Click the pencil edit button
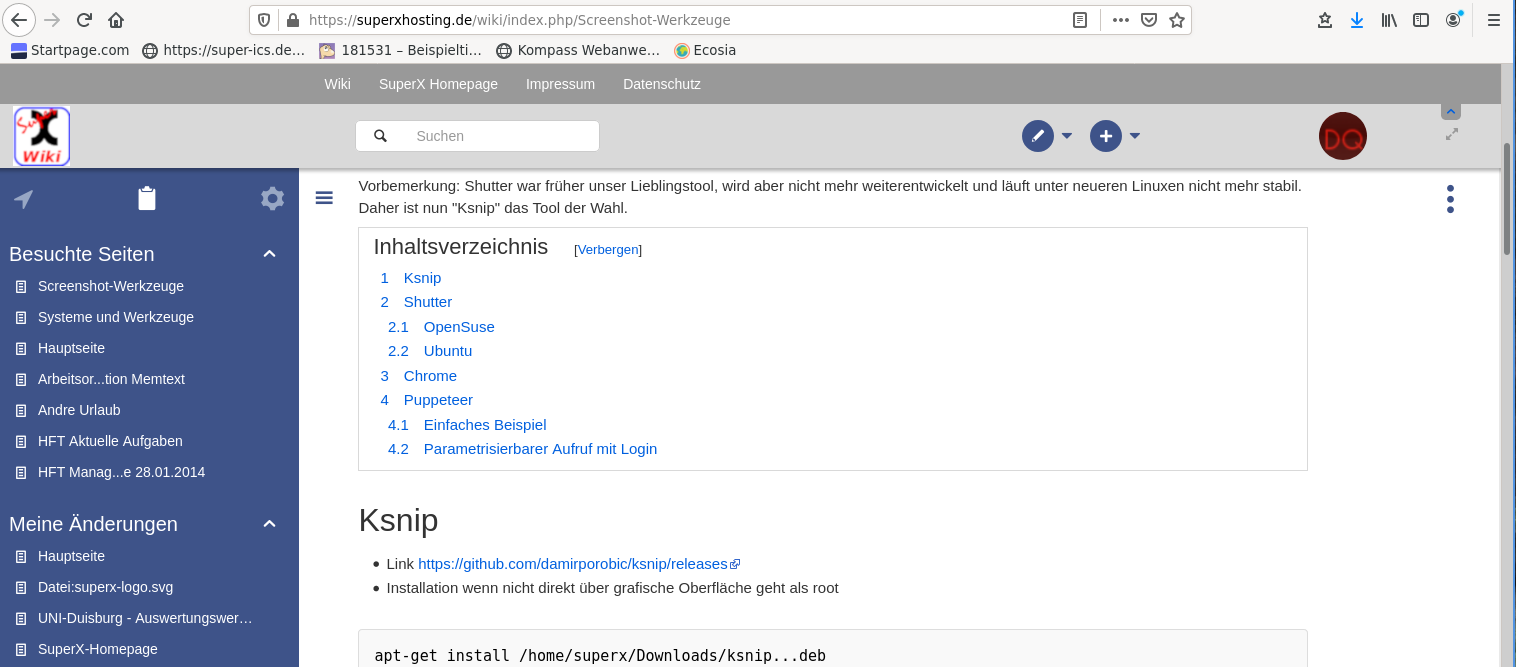This screenshot has height=667, width=1516. point(1038,136)
